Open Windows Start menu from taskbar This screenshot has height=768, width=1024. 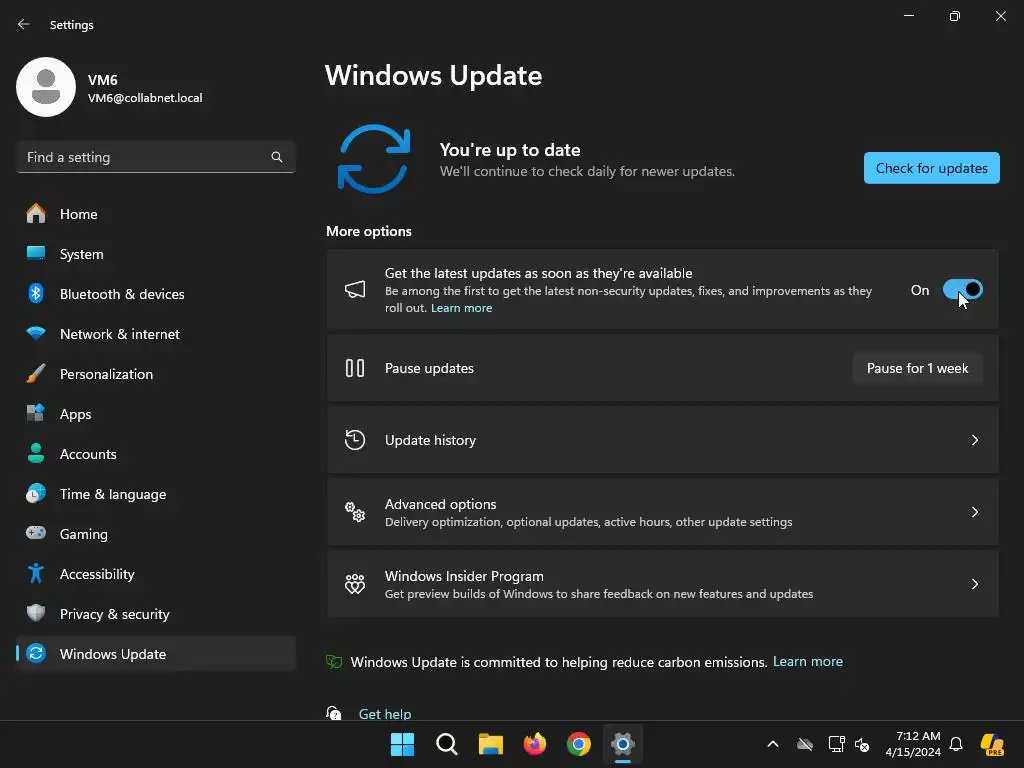click(402, 744)
